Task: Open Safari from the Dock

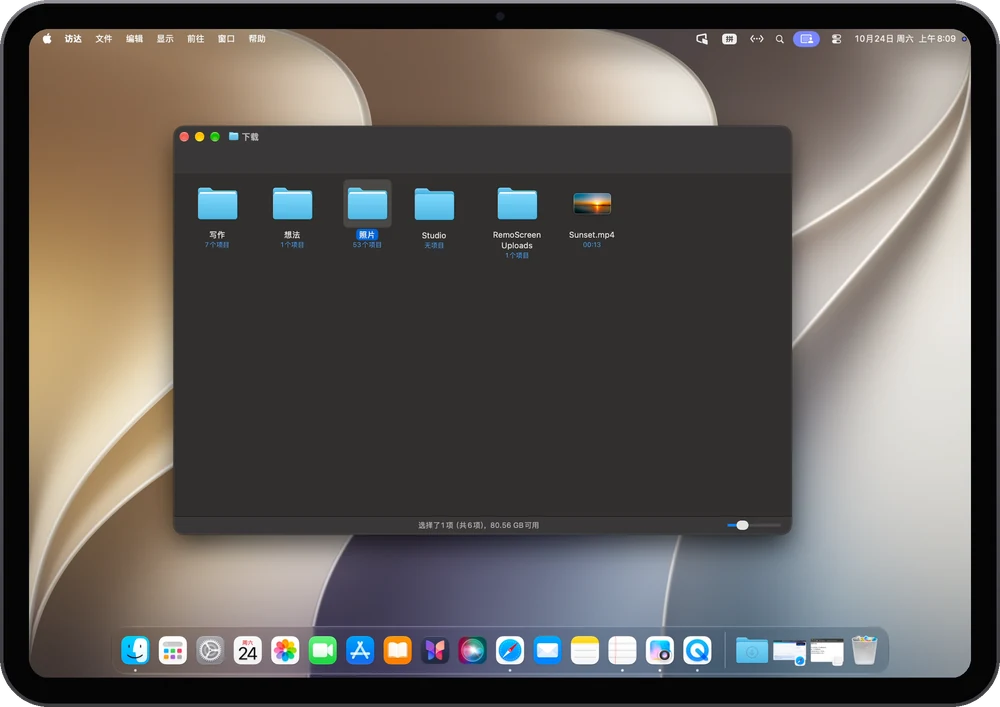Action: click(x=510, y=650)
